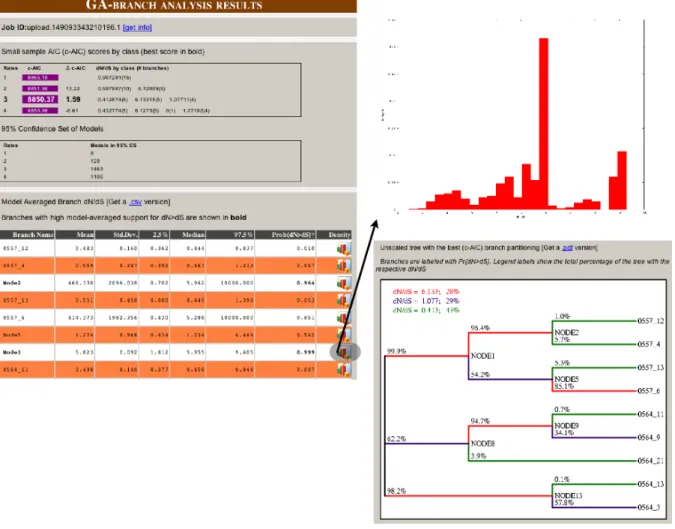Select leaf 0557_12 in the tree diagram
Image resolution: width=675 pixels, height=529 pixels.
pos(651,321)
